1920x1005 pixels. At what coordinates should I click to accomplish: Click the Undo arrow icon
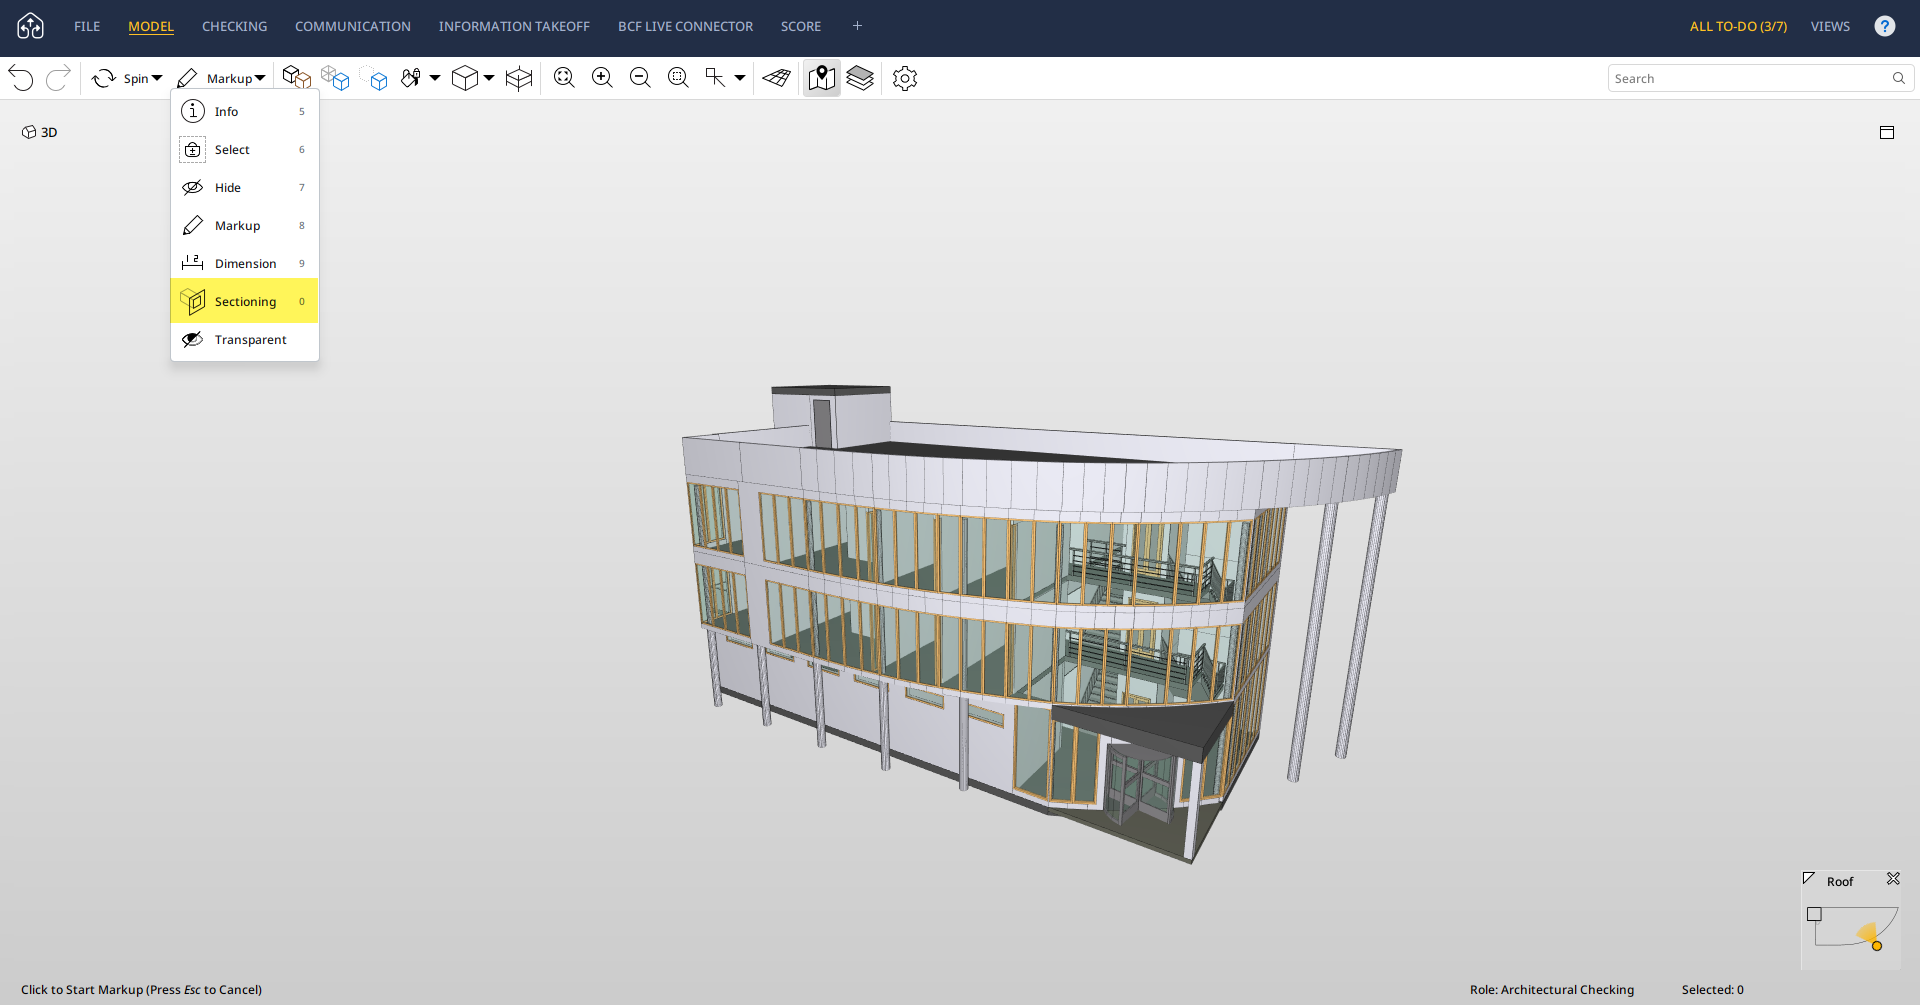pos(21,78)
